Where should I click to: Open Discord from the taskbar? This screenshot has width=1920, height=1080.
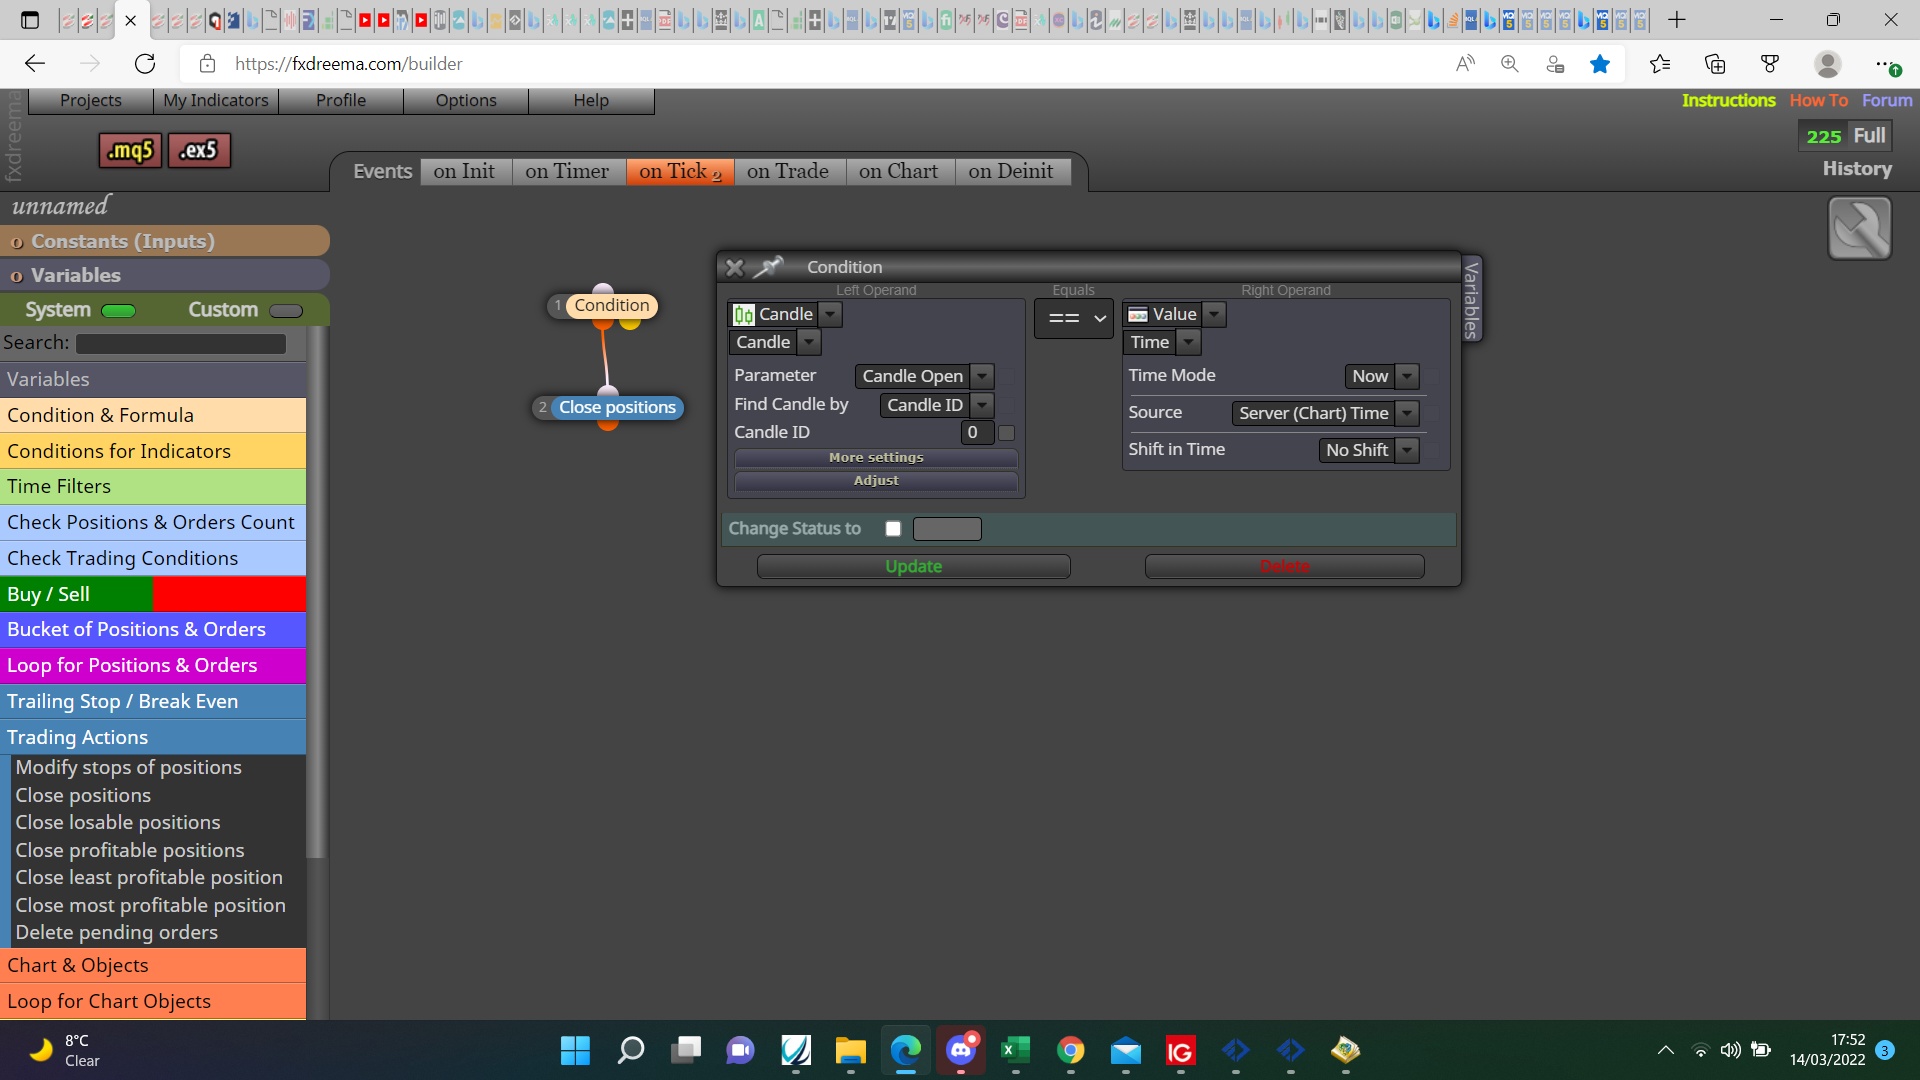point(961,1050)
